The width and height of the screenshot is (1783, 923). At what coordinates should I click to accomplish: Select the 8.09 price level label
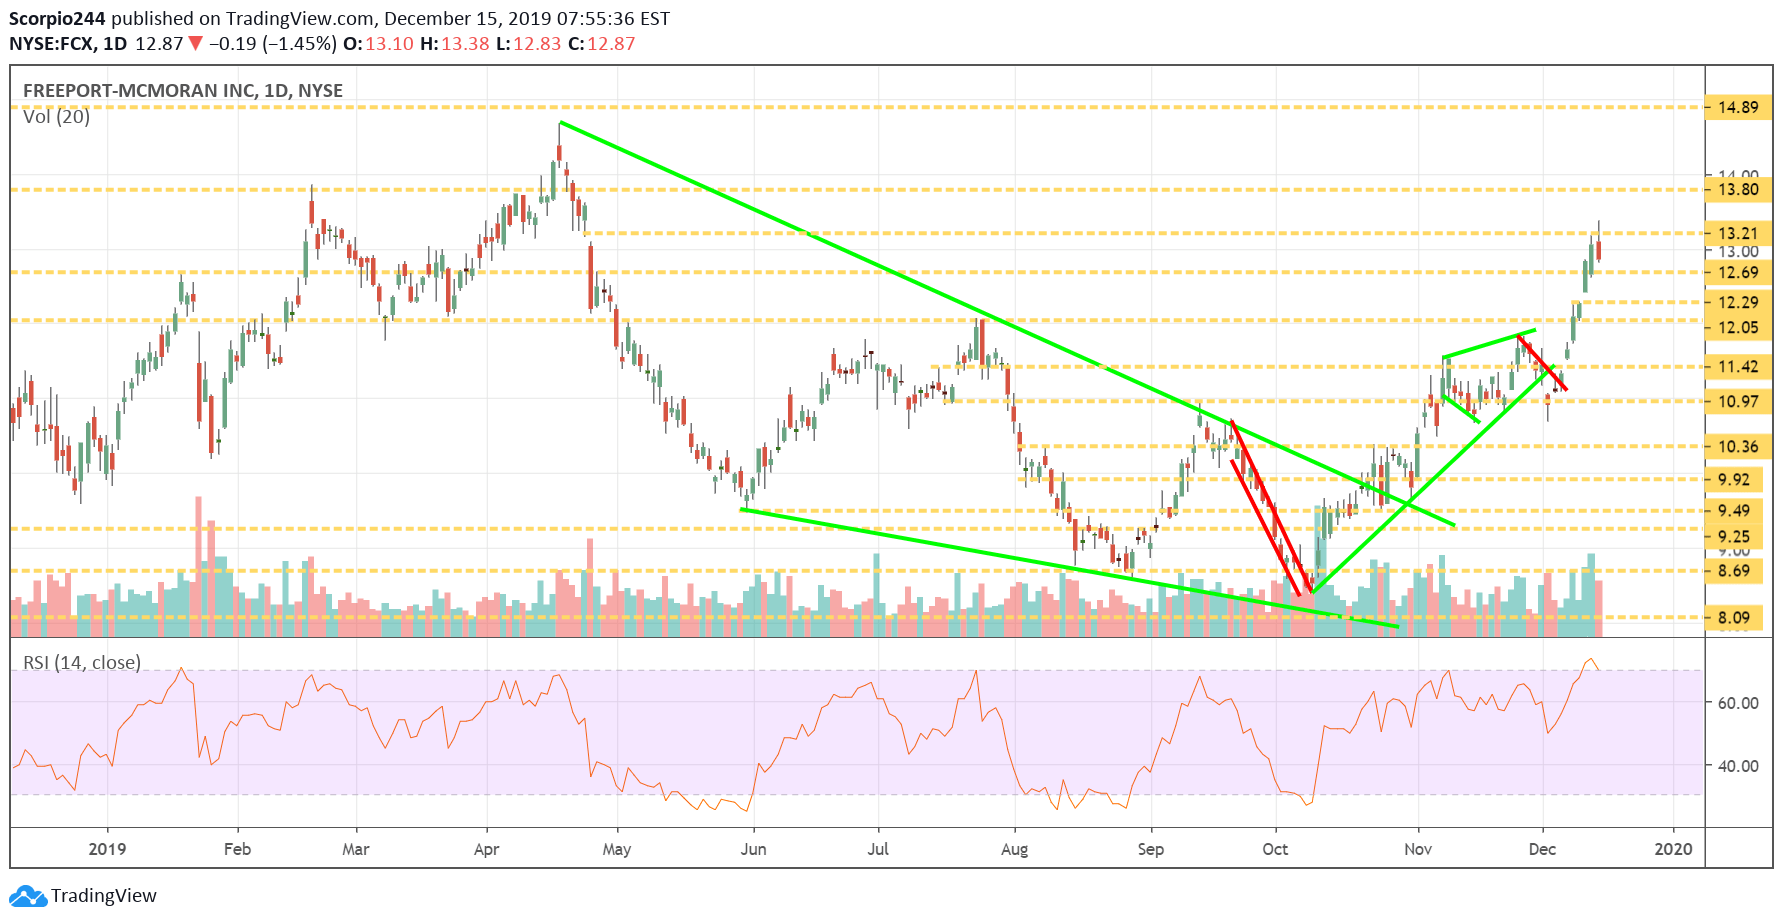(x=1734, y=617)
